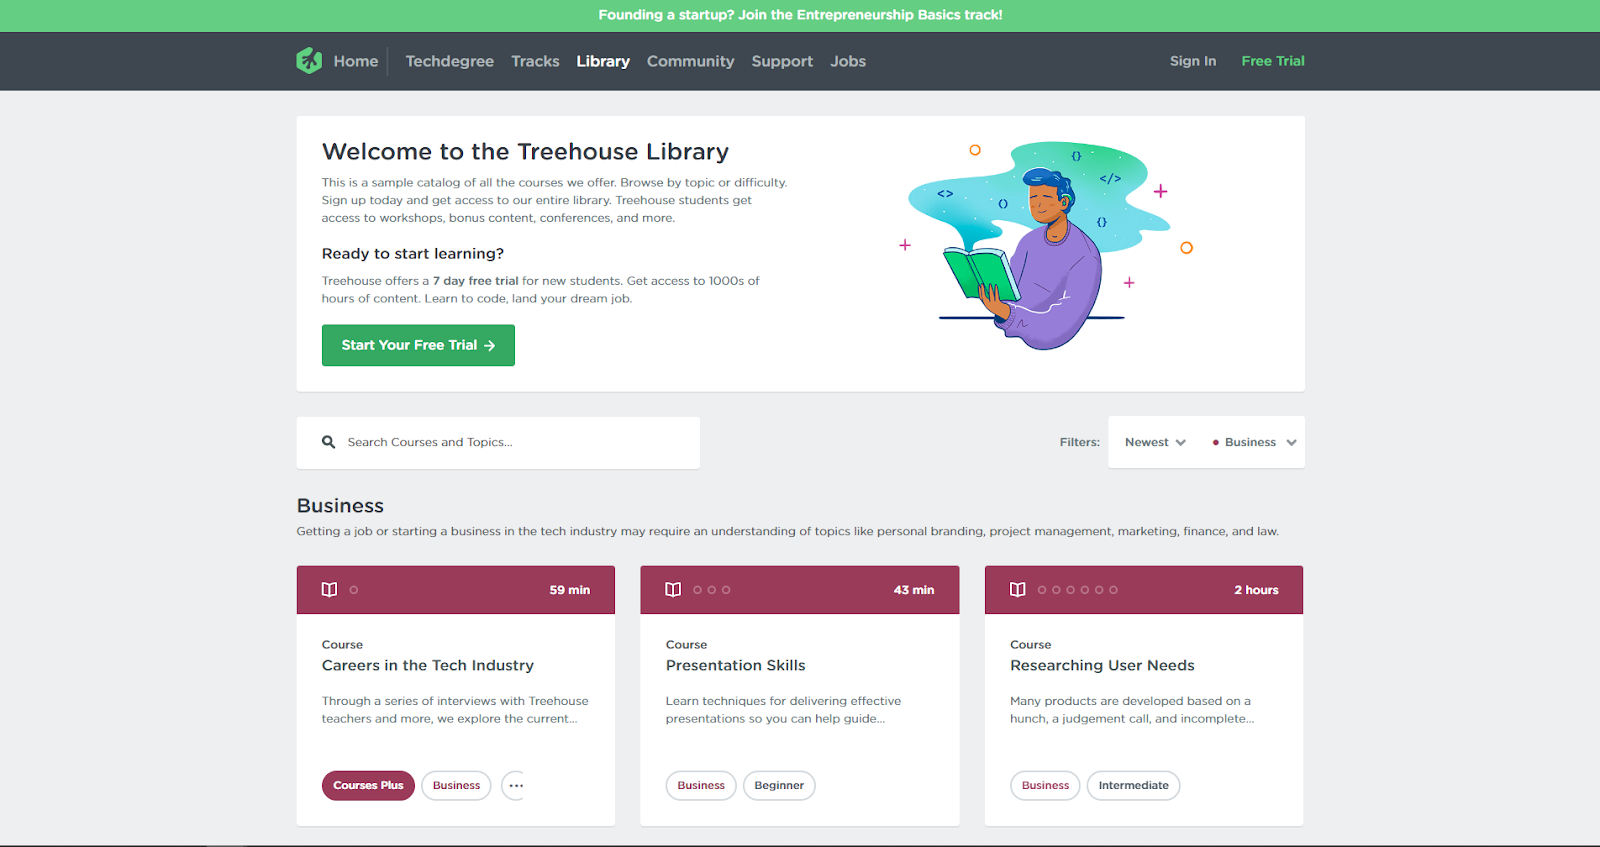Click the Filters: label
This screenshot has height=847, width=1600.
tap(1080, 442)
